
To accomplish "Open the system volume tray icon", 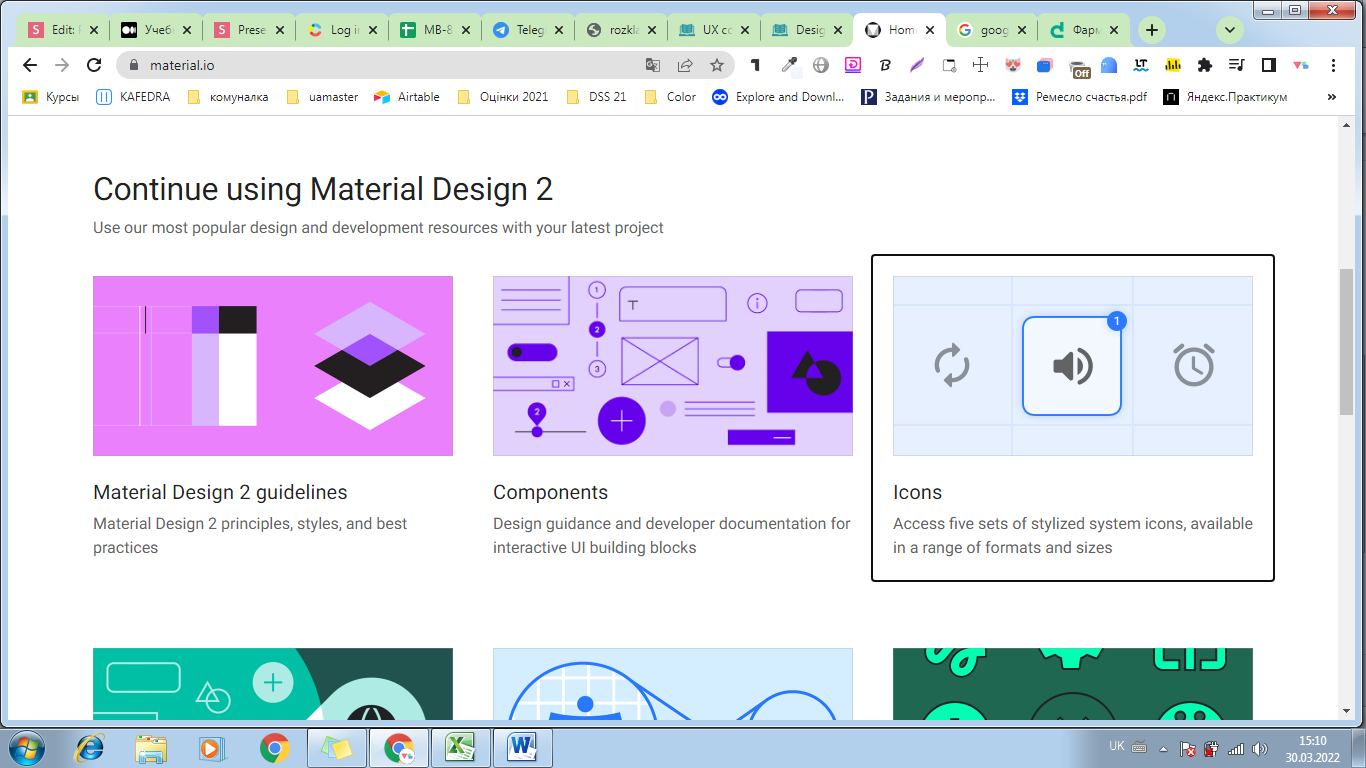I will (1260, 748).
